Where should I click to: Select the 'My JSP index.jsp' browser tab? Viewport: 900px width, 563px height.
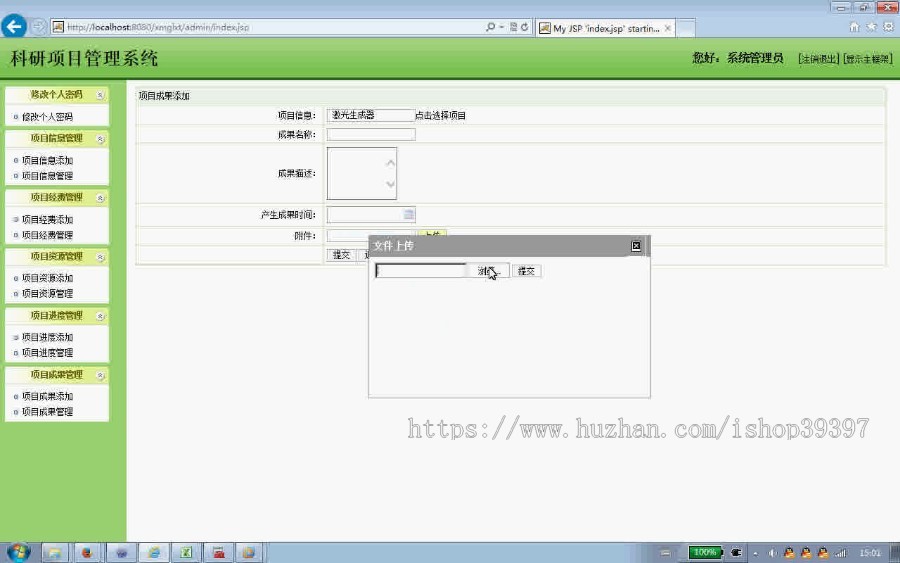point(605,28)
